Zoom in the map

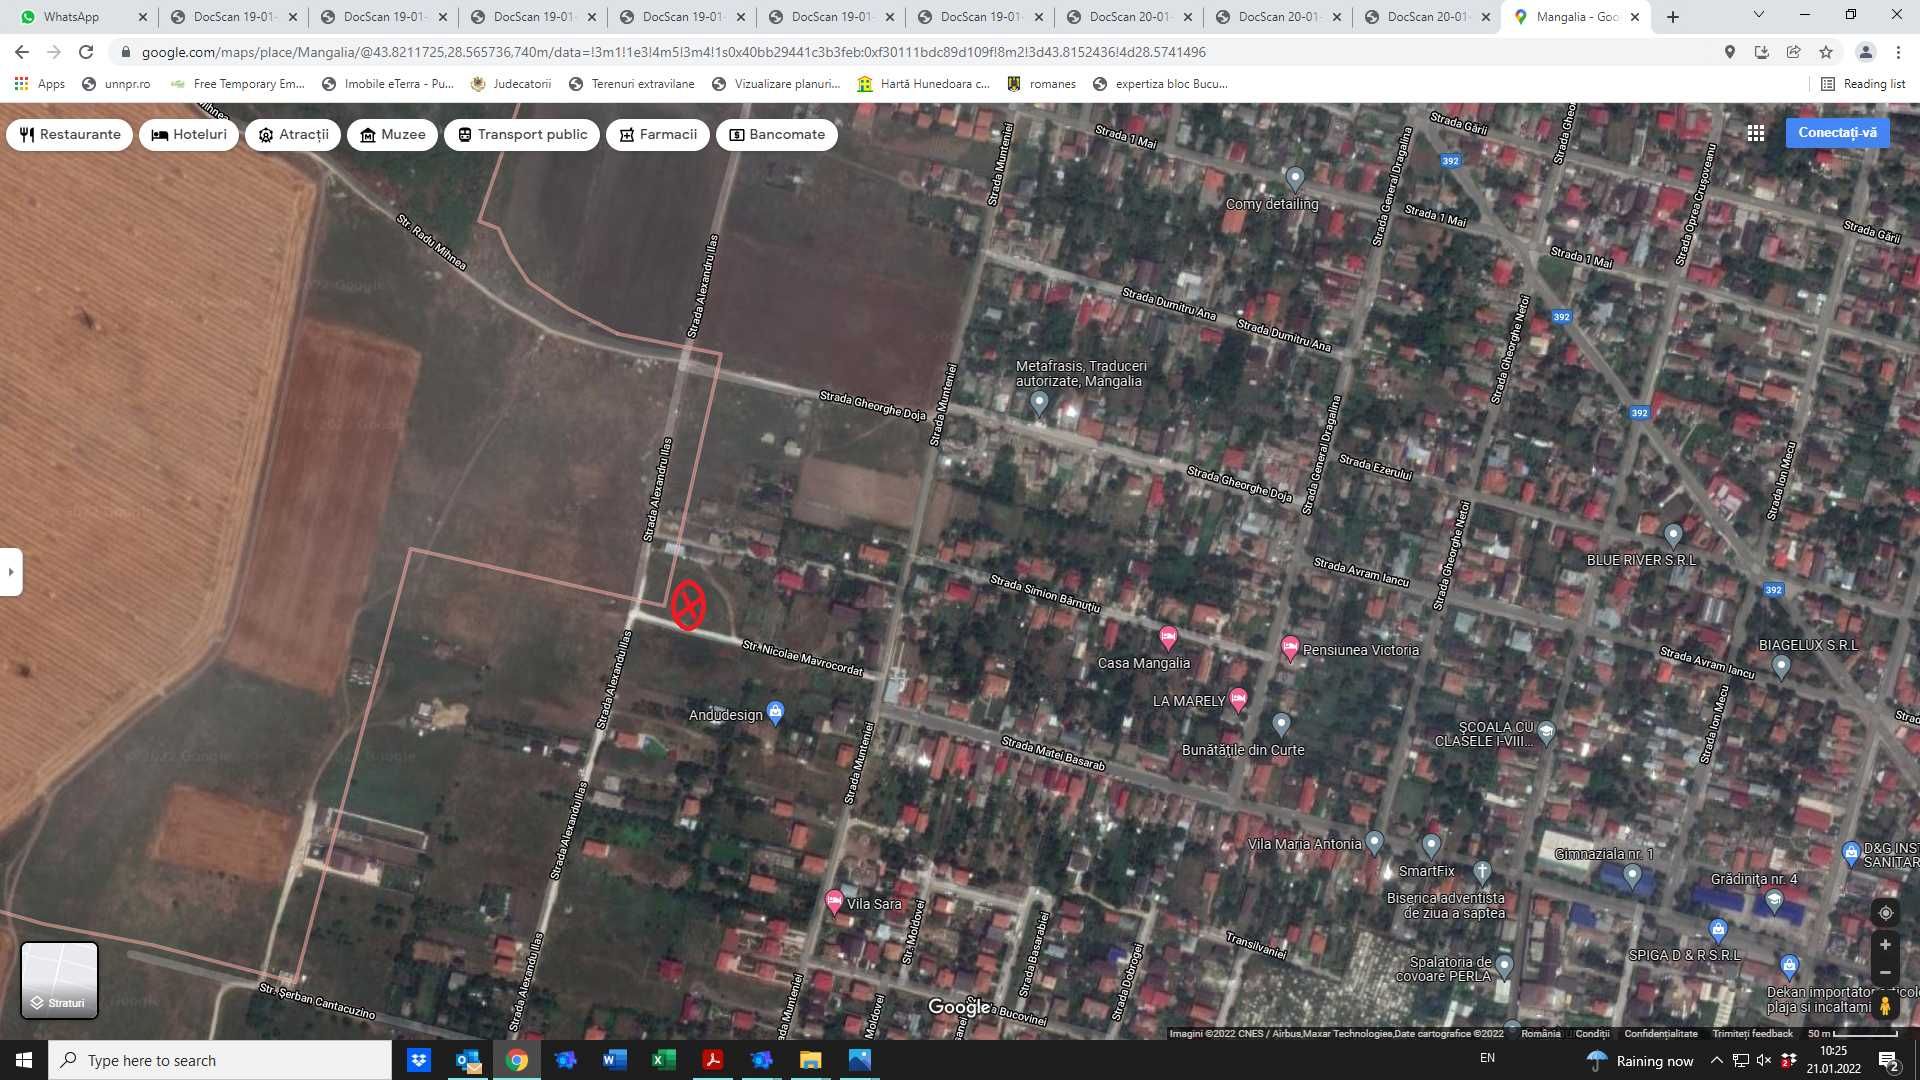click(1885, 945)
